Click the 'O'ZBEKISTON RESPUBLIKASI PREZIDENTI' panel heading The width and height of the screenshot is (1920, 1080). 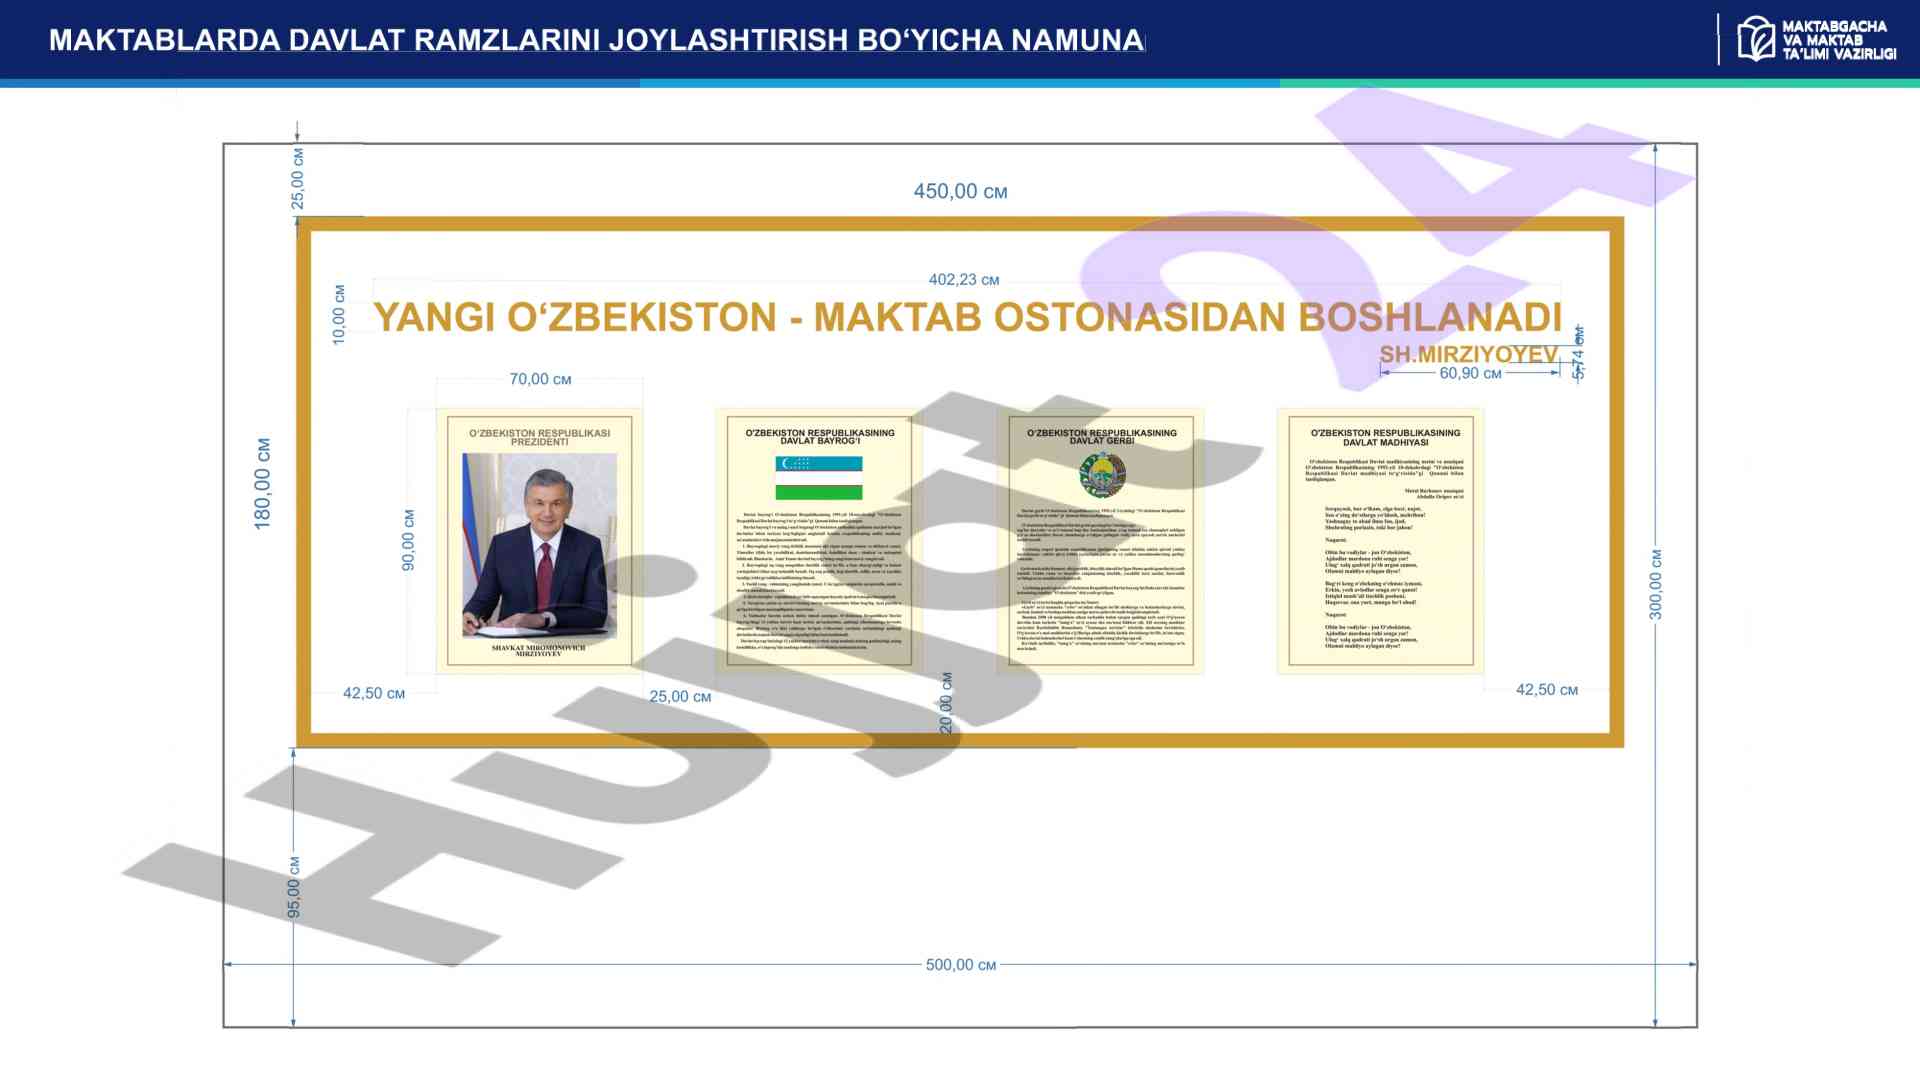pos(540,437)
